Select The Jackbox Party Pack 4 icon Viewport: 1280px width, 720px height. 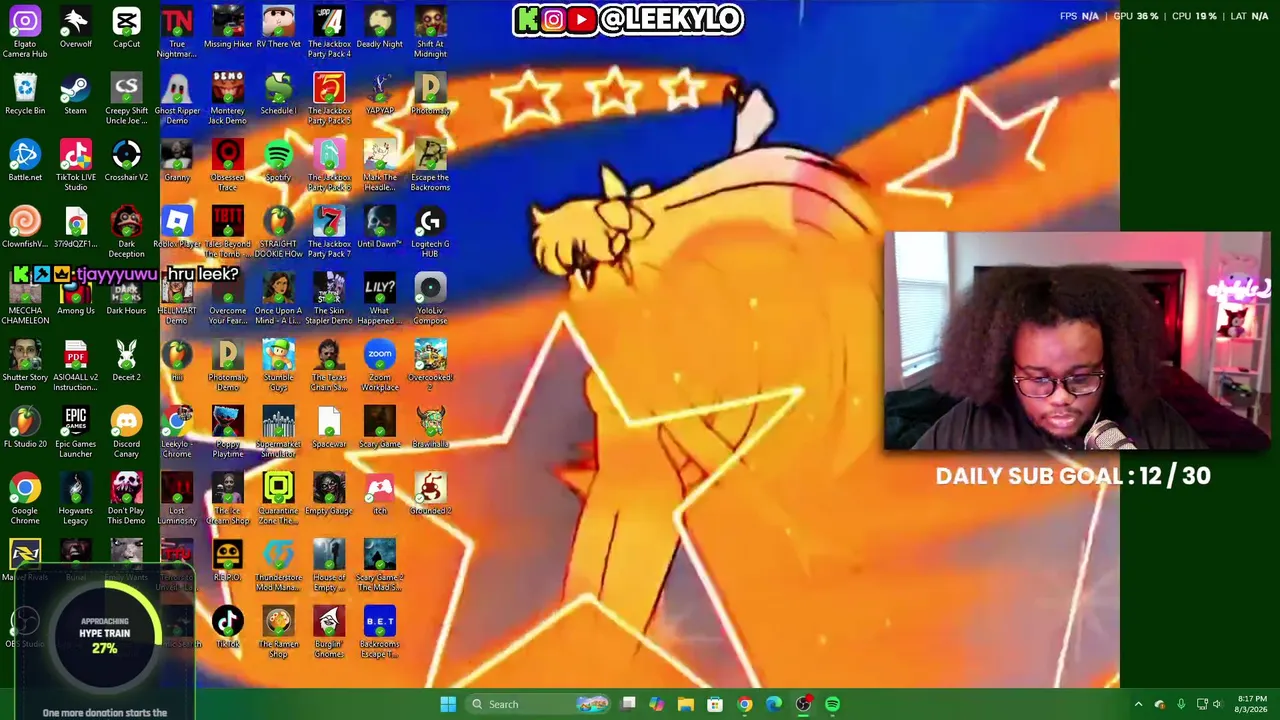(x=329, y=31)
